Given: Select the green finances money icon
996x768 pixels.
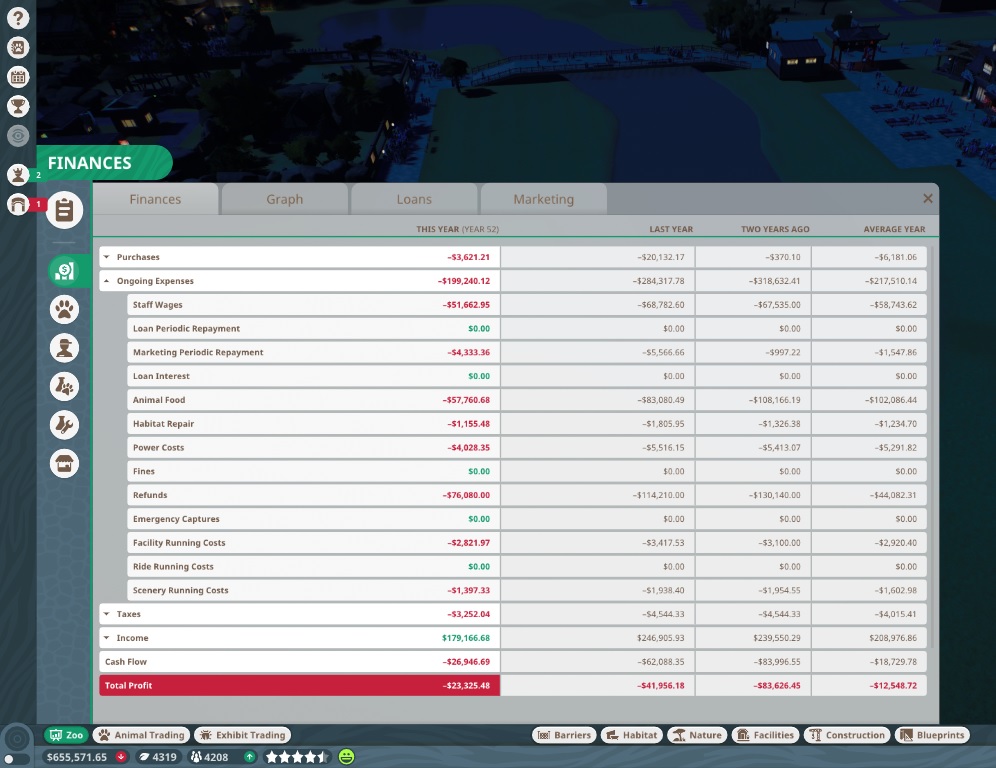Looking at the screenshot, I should [x=64, y=271].
